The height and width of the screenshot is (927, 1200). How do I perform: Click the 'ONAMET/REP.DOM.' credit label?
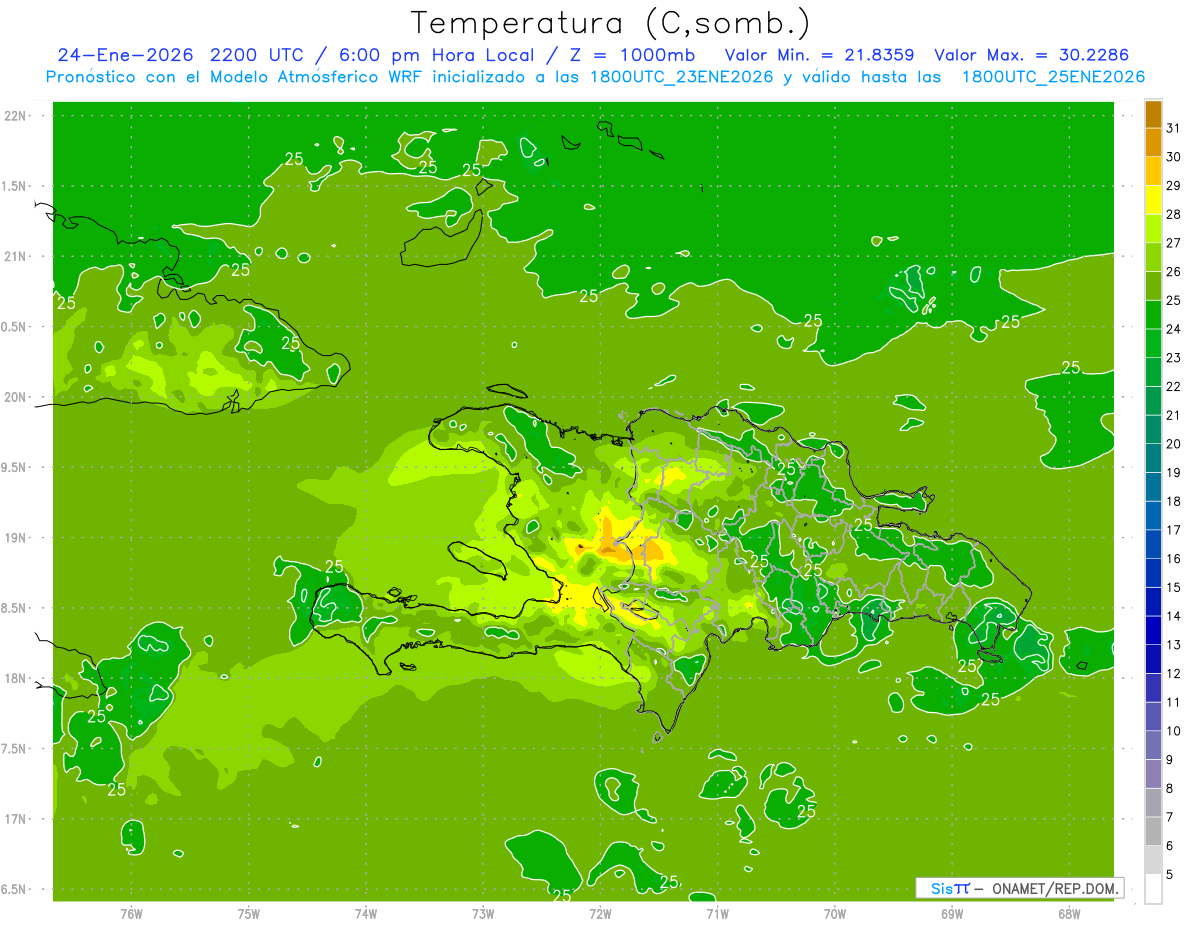[1054, 888]
